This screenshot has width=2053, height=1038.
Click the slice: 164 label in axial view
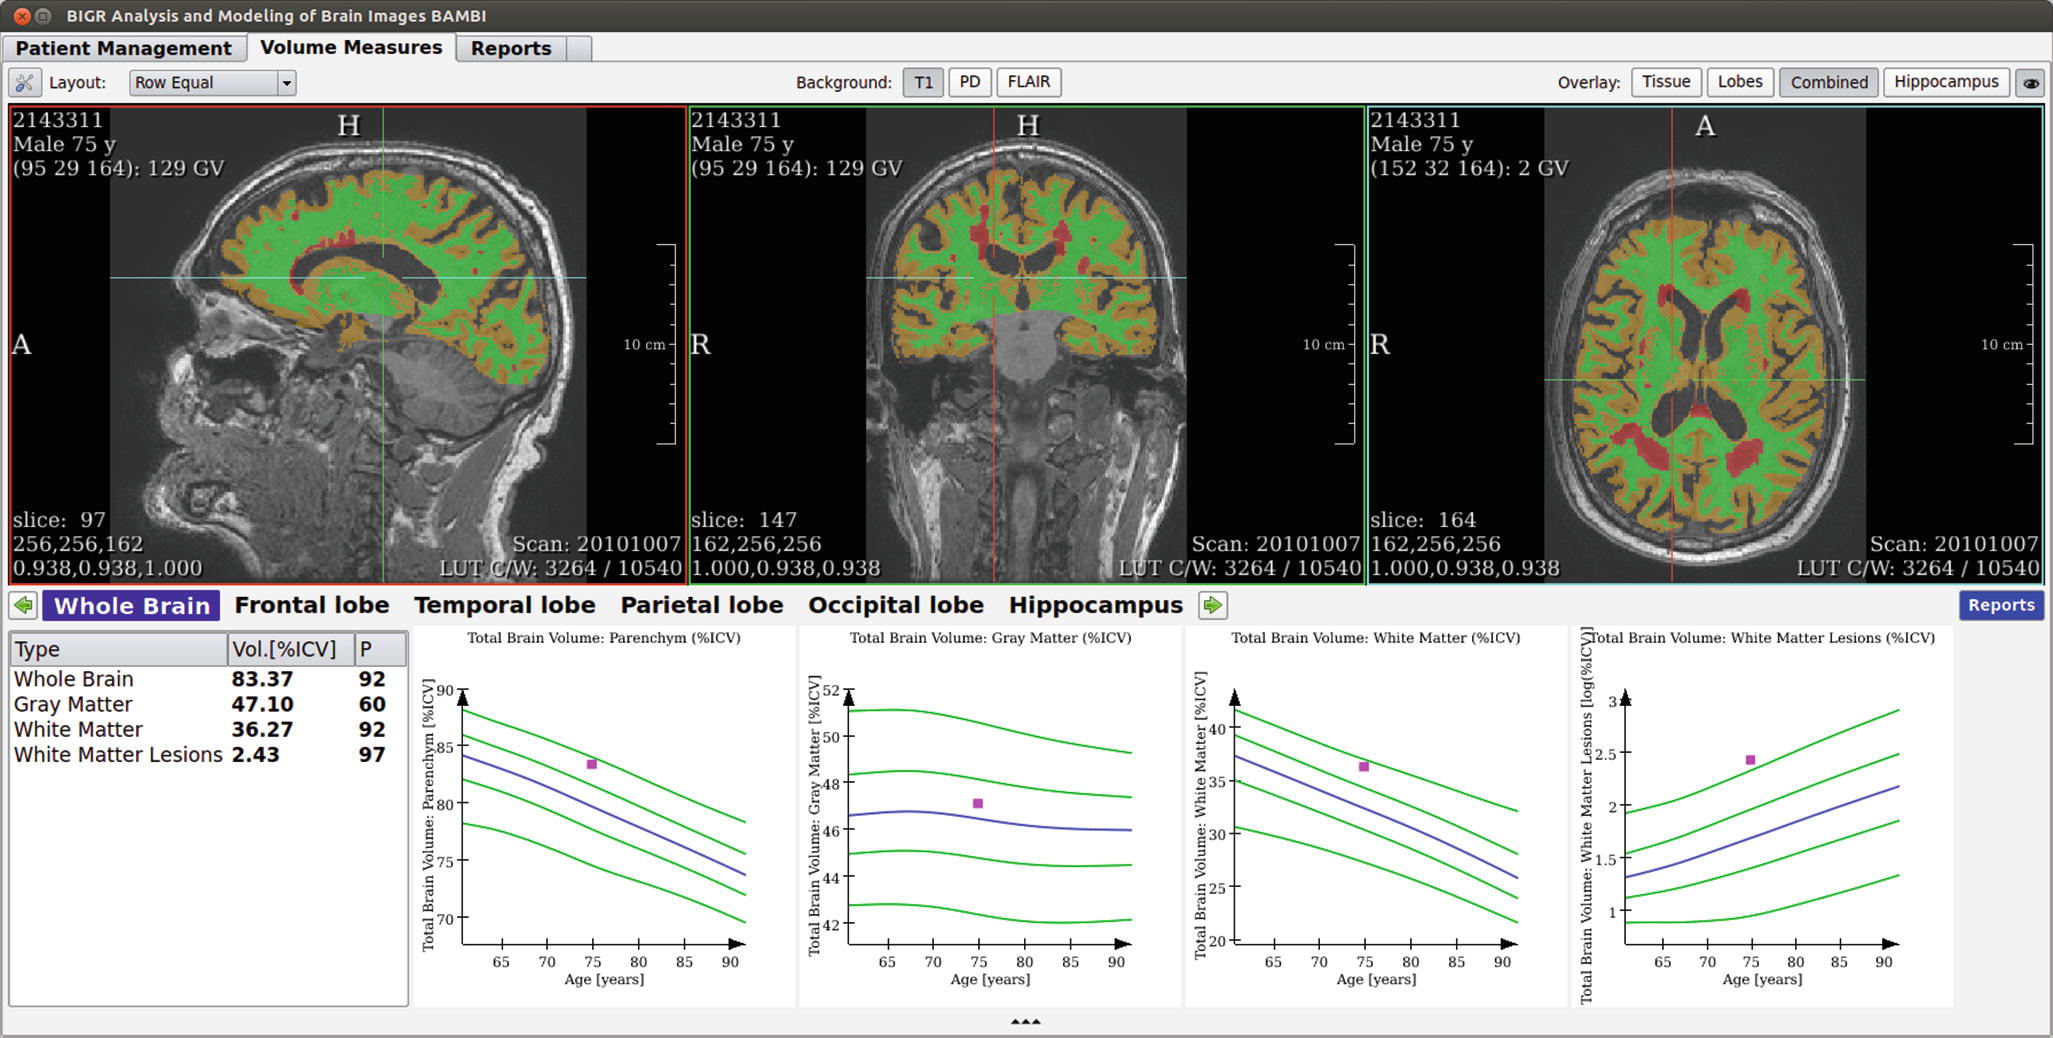(1423, 520)
